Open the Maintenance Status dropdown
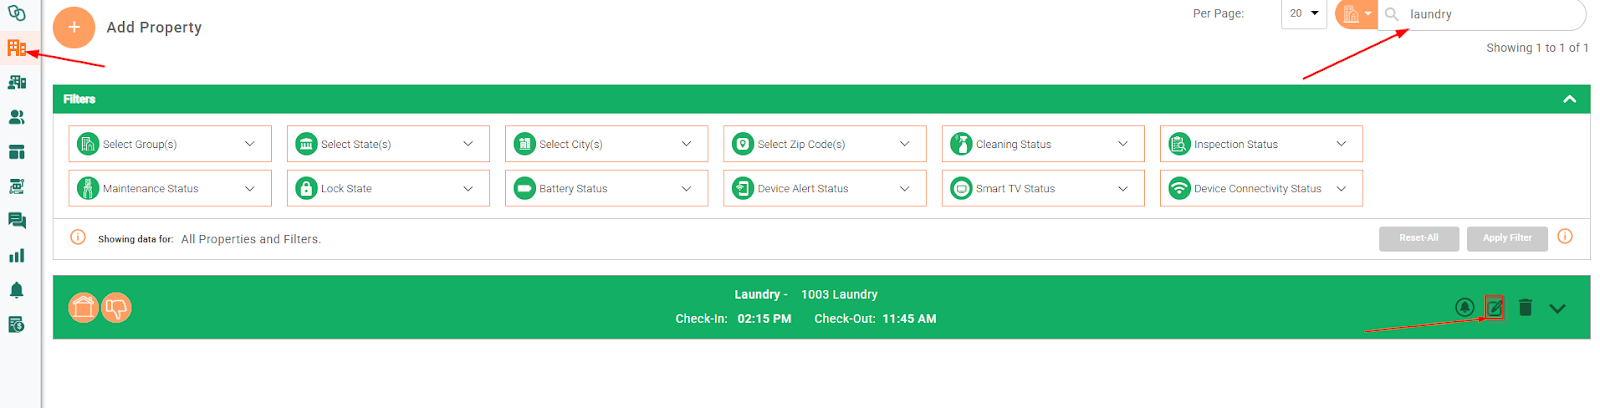The width and height of the screenshot is (1600, 408). click(x=170, y=188)
